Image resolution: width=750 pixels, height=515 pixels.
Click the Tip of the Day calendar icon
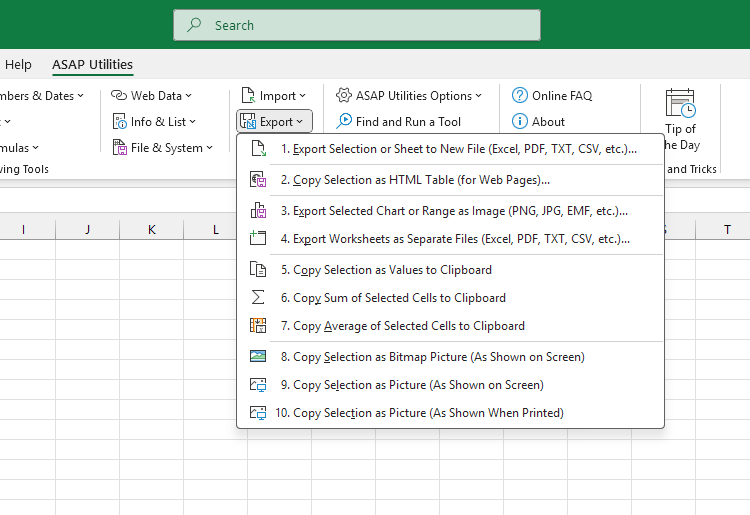coord(680,103)
